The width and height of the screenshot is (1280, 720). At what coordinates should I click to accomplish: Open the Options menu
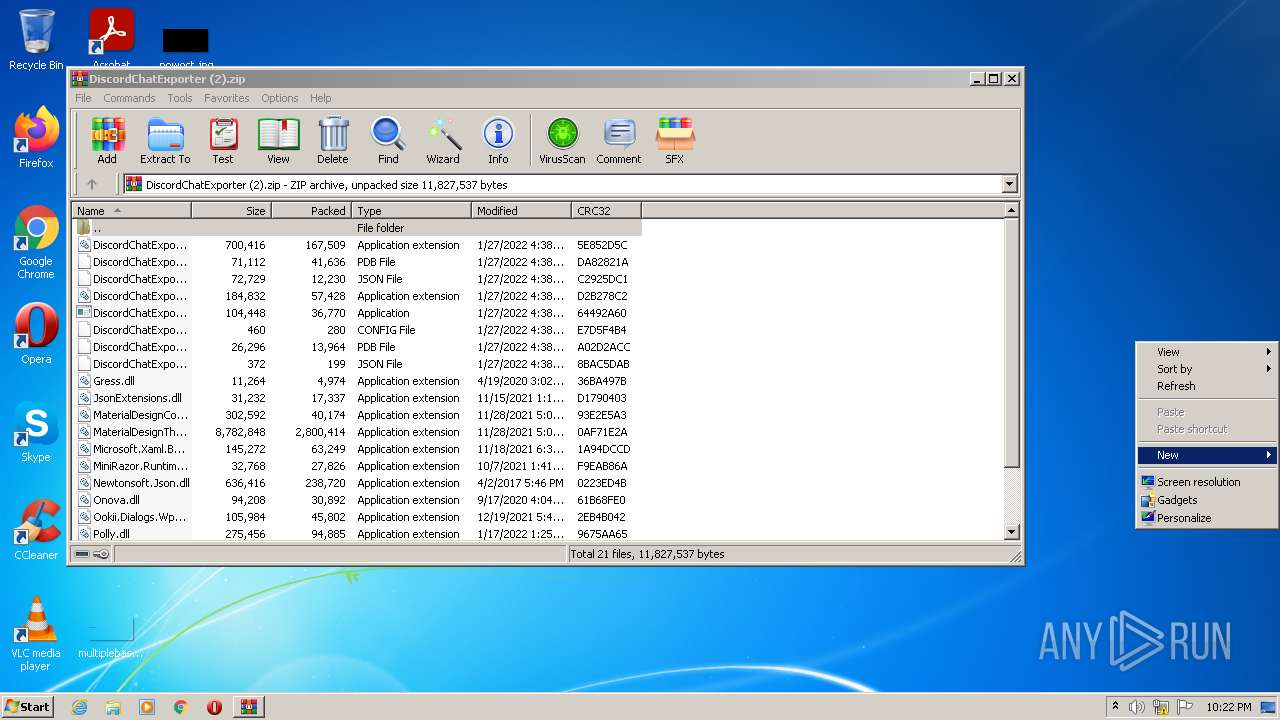280,98
